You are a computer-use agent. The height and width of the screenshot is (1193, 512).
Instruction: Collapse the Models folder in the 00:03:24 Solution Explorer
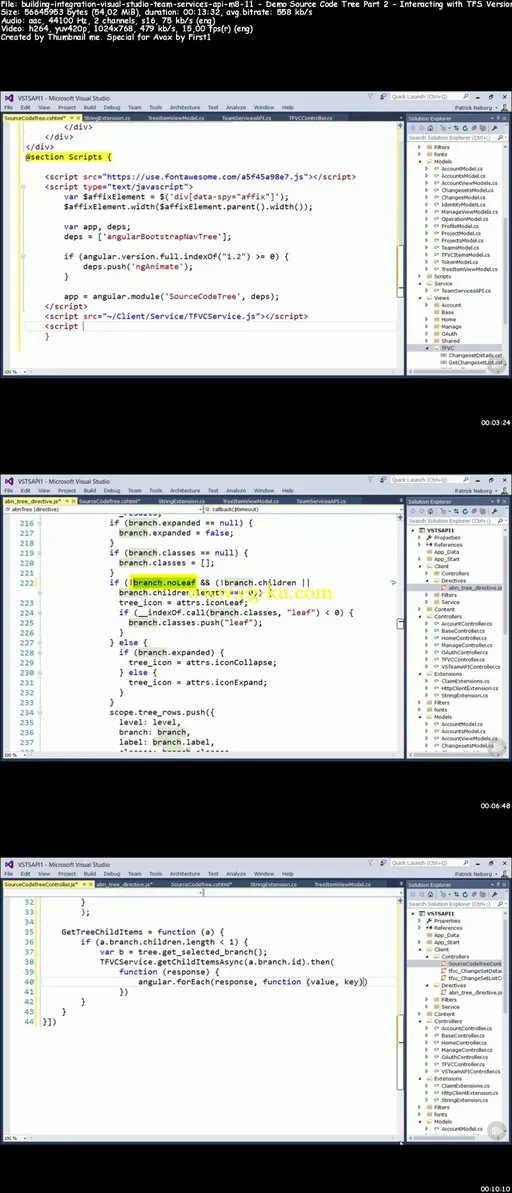coord(419,162)
